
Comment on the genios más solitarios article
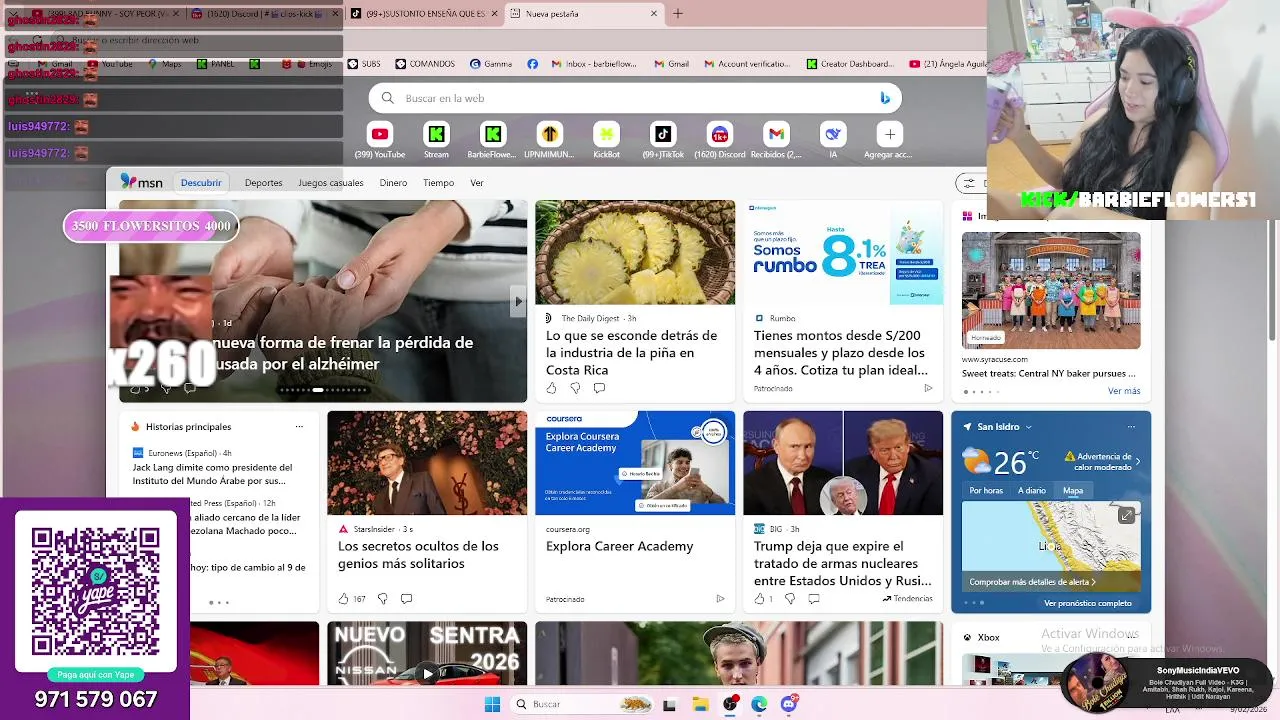406,599
